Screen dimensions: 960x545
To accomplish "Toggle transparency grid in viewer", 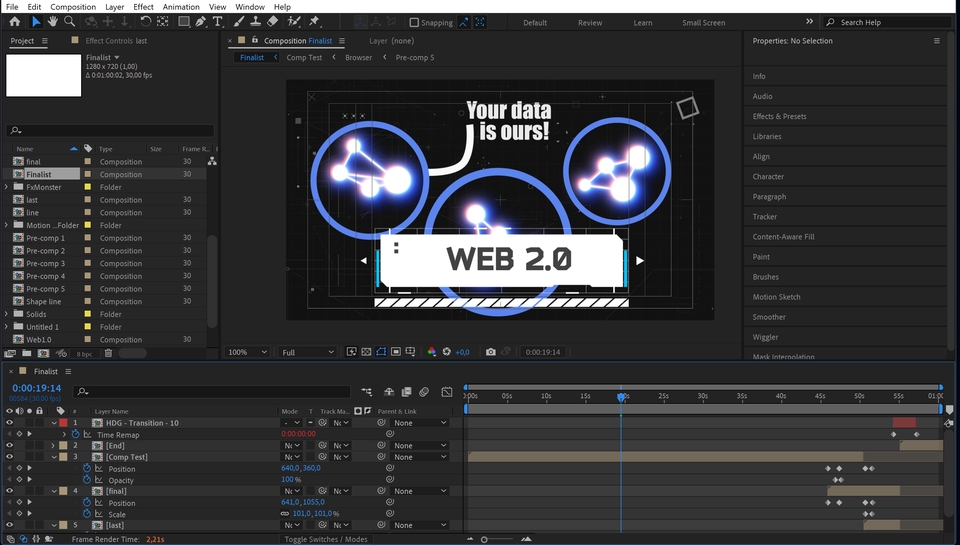I will (x=366, y=352).
